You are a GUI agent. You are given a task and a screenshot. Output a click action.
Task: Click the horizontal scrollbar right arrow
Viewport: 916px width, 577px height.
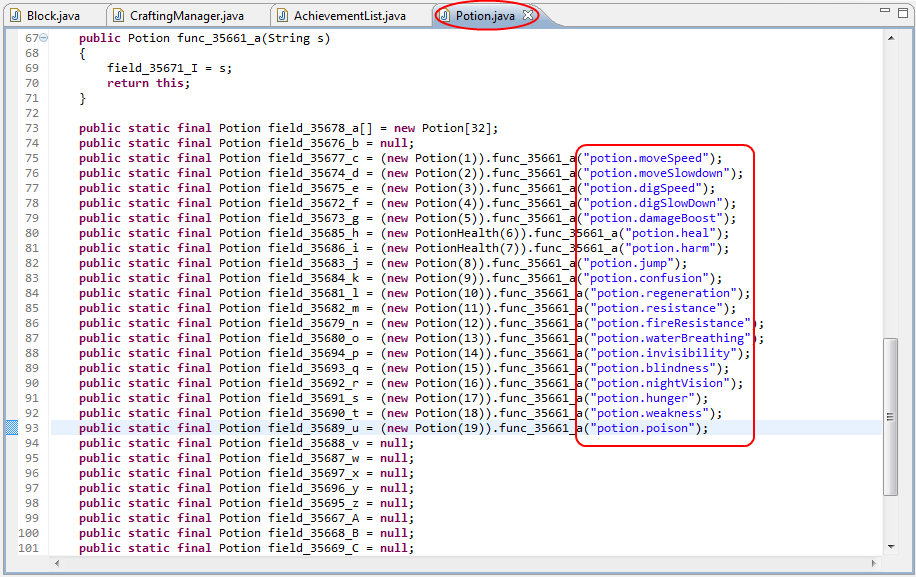pos(873,563)
